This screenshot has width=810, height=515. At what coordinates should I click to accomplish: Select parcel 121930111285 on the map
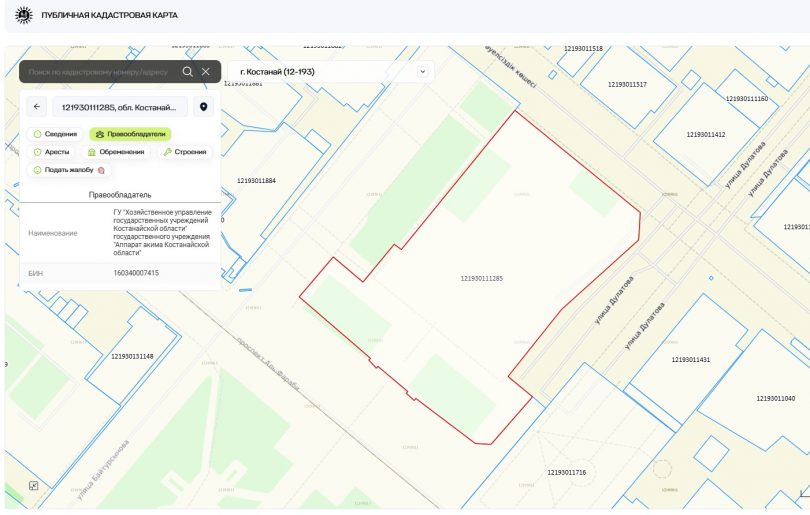tap(481, 278)
